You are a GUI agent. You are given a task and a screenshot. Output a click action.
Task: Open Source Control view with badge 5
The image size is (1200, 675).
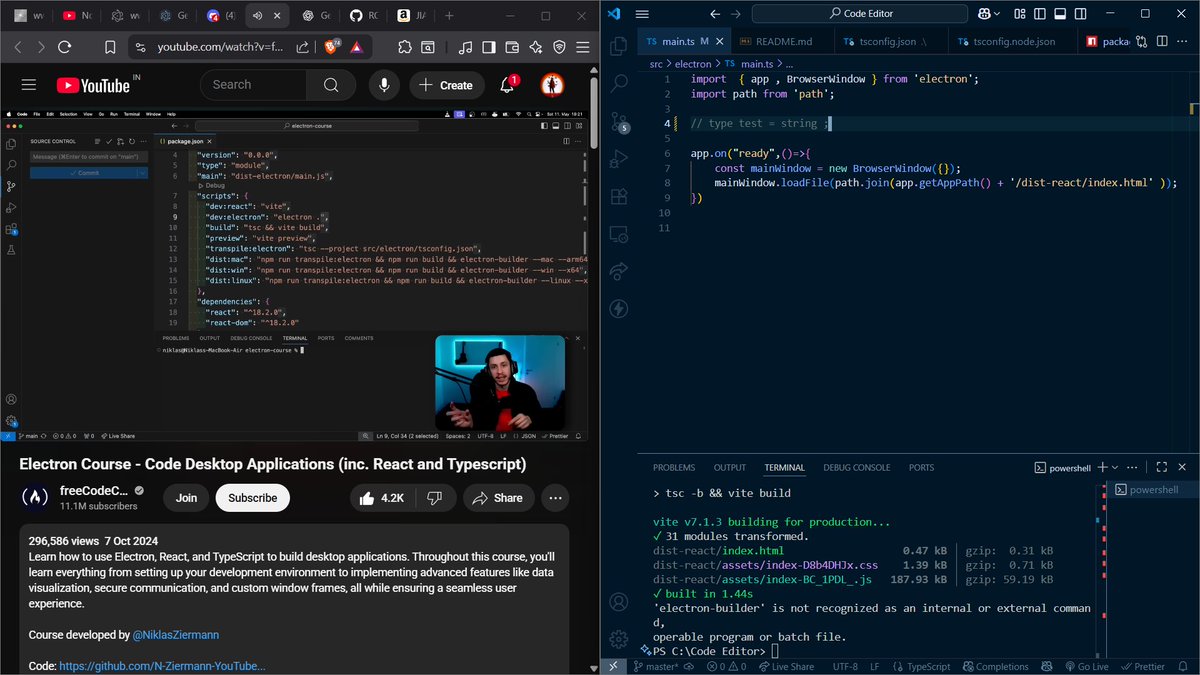tap(618, 121)
